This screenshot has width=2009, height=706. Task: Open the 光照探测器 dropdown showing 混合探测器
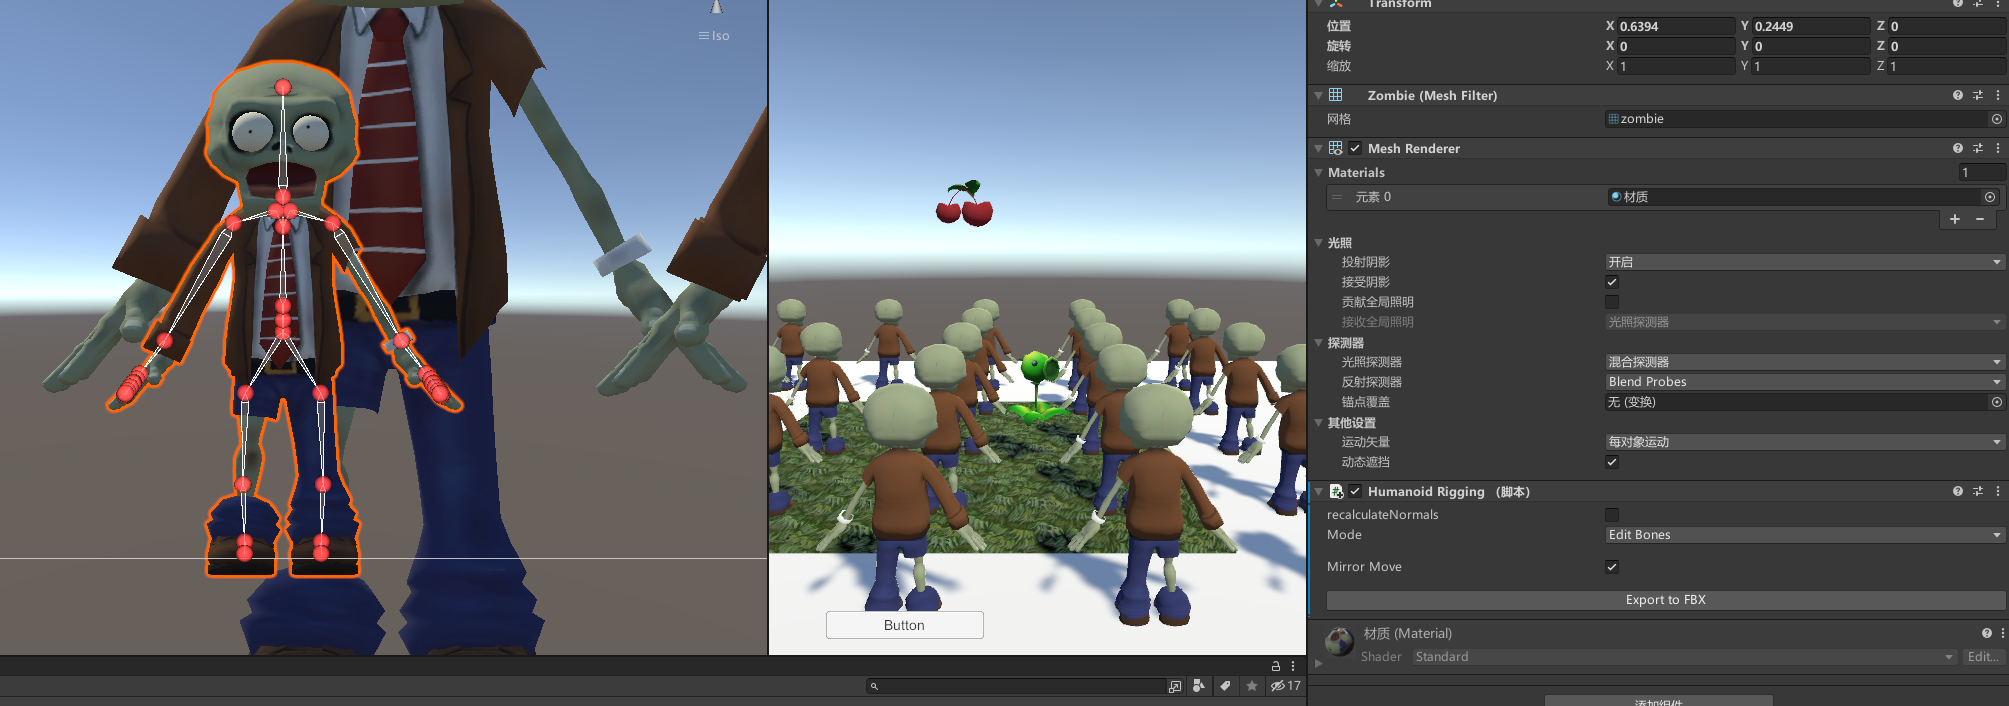coord(1805,362)
